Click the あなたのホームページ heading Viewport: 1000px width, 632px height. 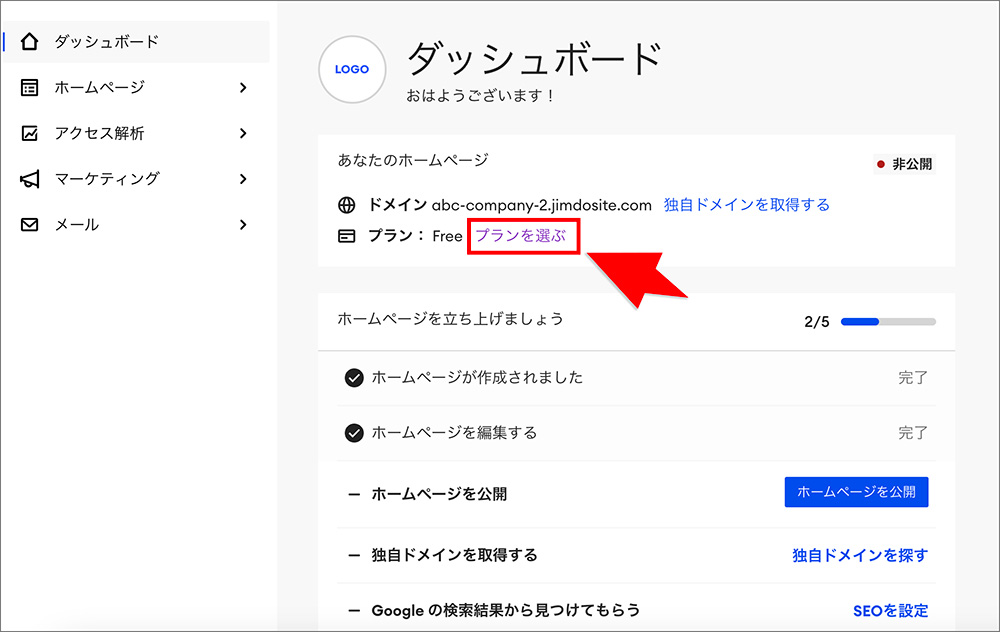pos(413,160)
